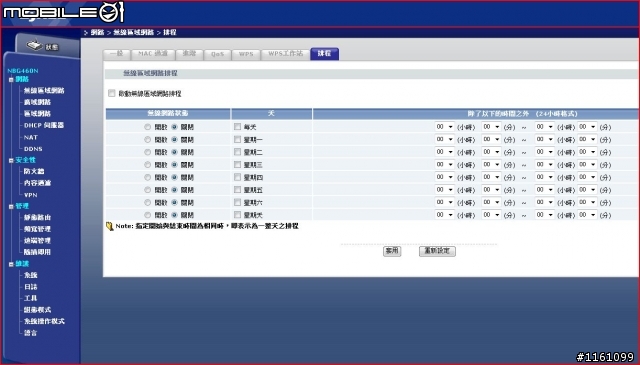Select the 排程 tab

pos(324,53)
